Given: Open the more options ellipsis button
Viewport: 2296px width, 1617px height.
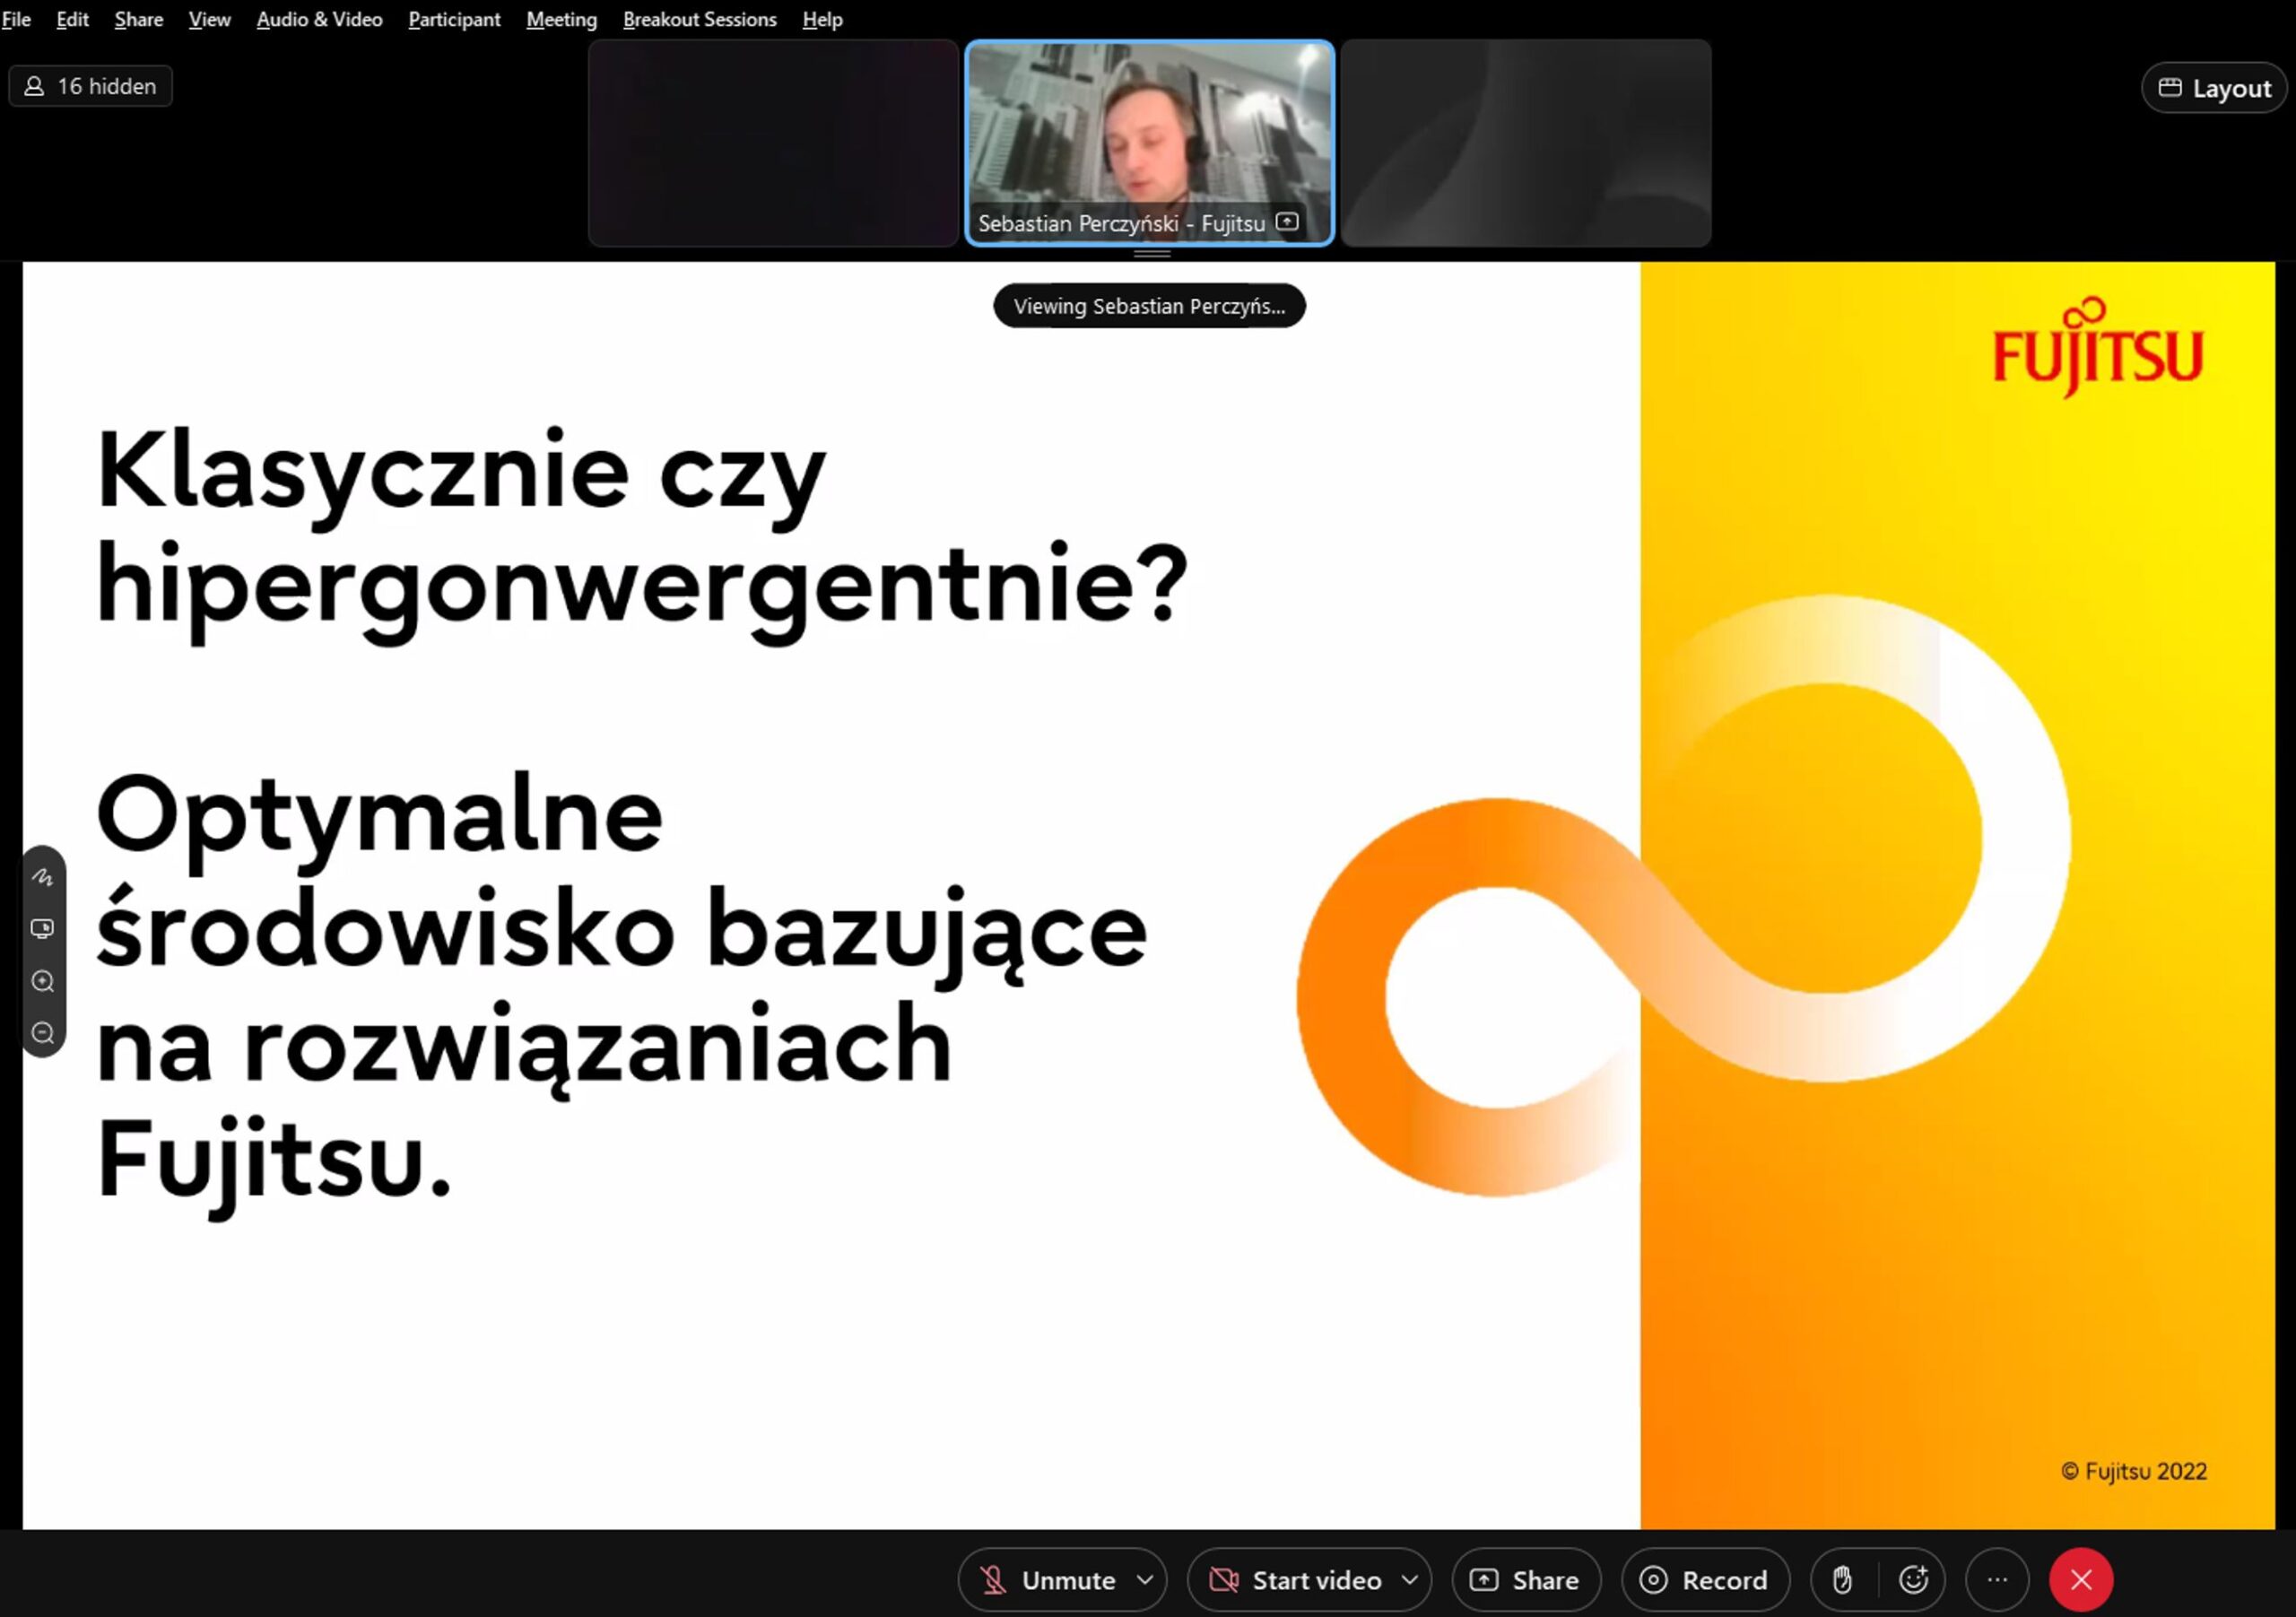Looking at the screenshot, I should (x=1997, y=1580).
